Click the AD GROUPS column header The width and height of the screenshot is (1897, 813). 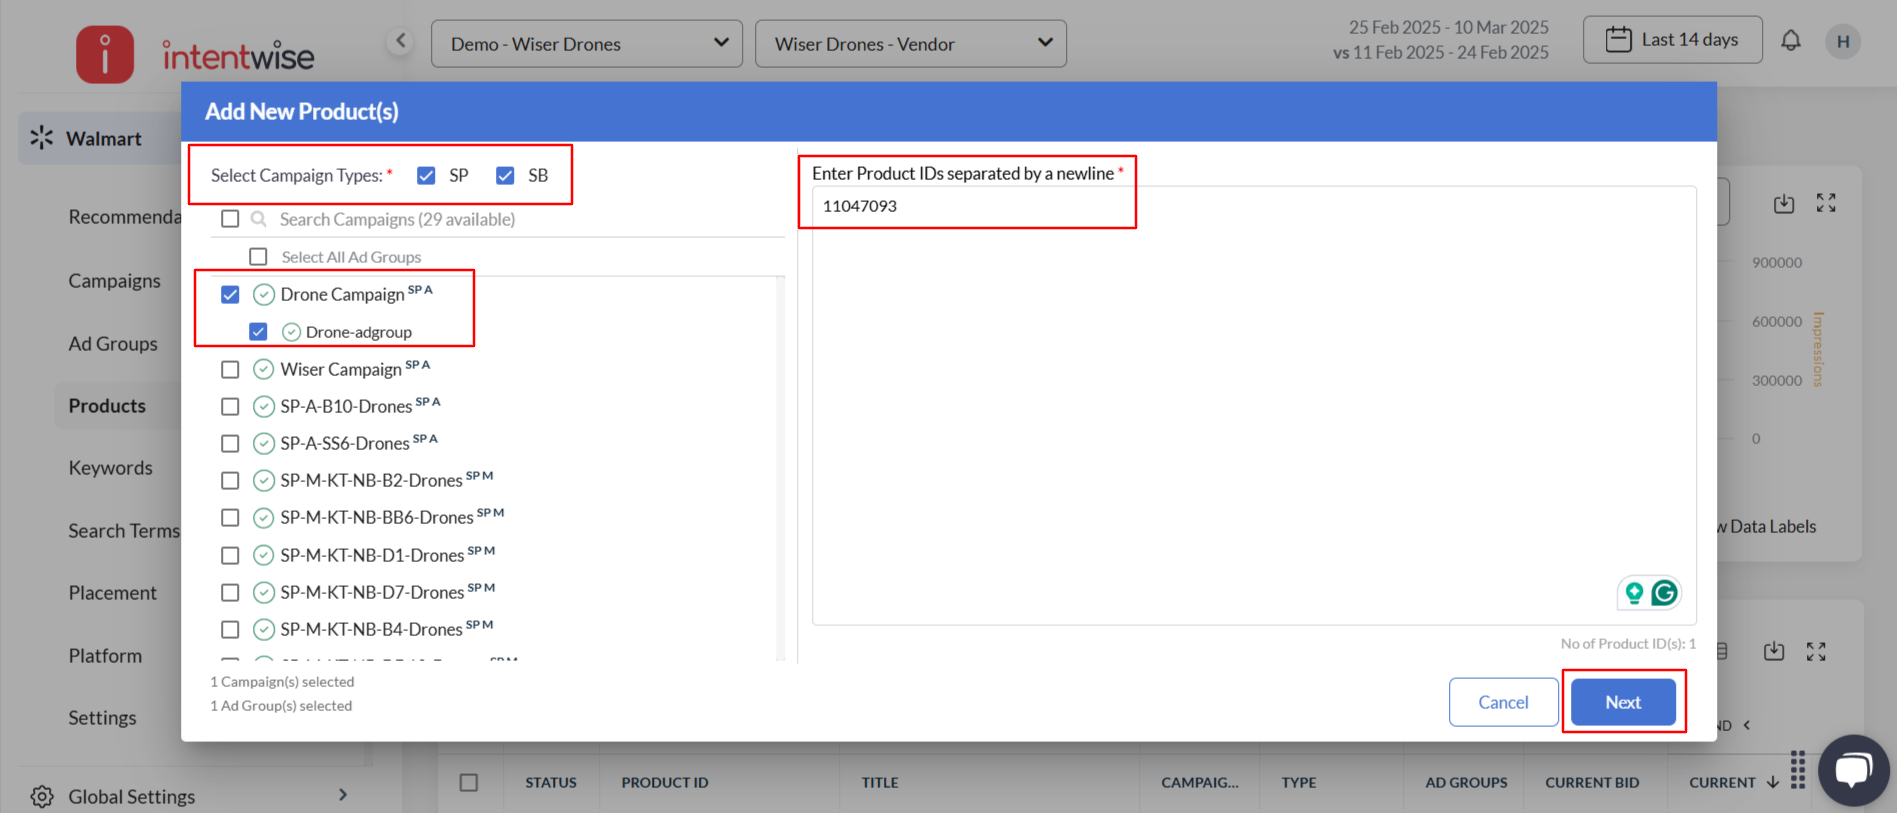pyautogui.click(x=1466, y=782)
